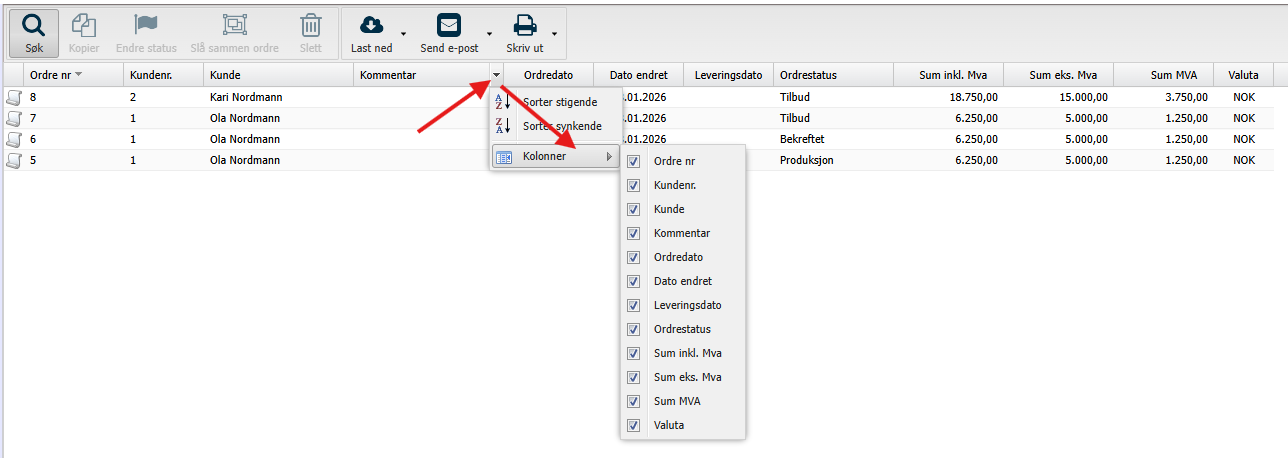Toggle the Leveringsdato column checkbox
Screen dimensions: 1288x458
point(633,305)
